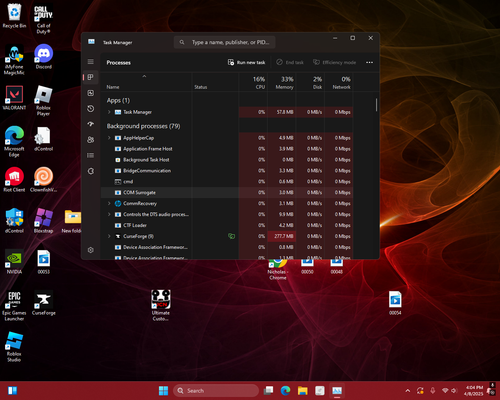Select the Riot Client desktop icon
The image size is (500, 400).
coord(14,180)
